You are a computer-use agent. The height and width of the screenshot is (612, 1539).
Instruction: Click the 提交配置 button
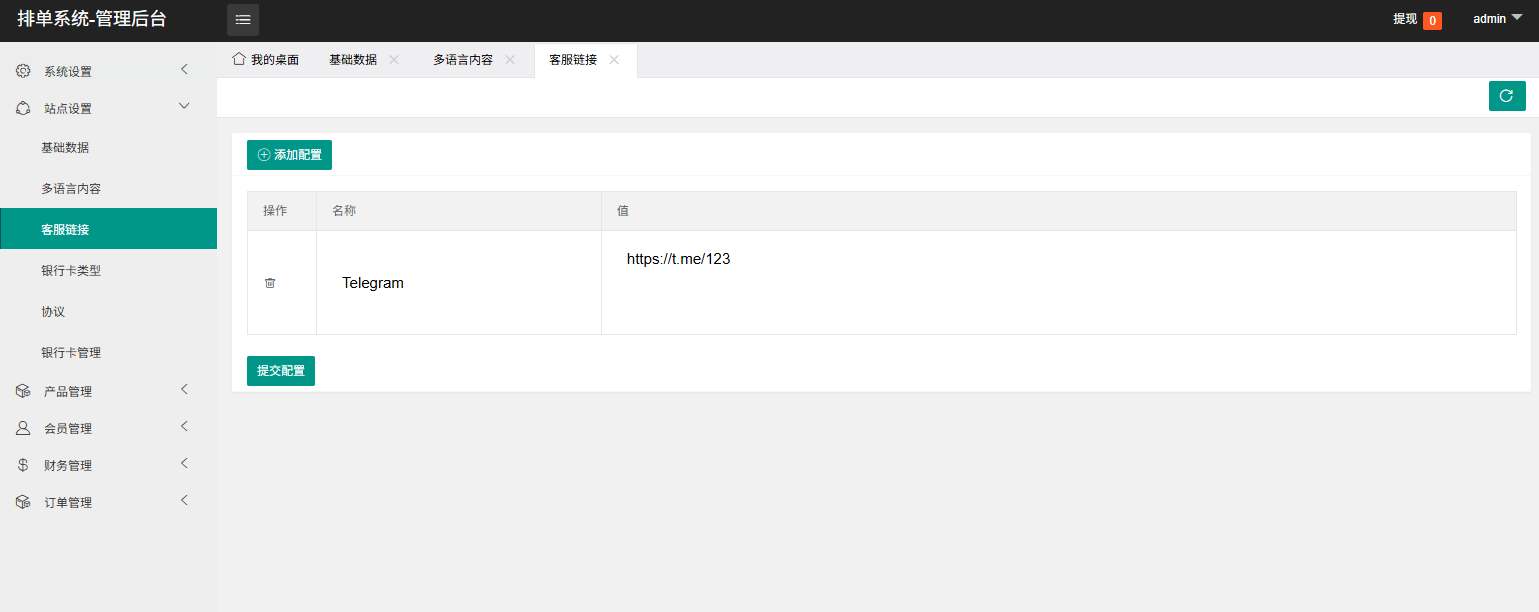pyautogui.click(x=281, y=371)
